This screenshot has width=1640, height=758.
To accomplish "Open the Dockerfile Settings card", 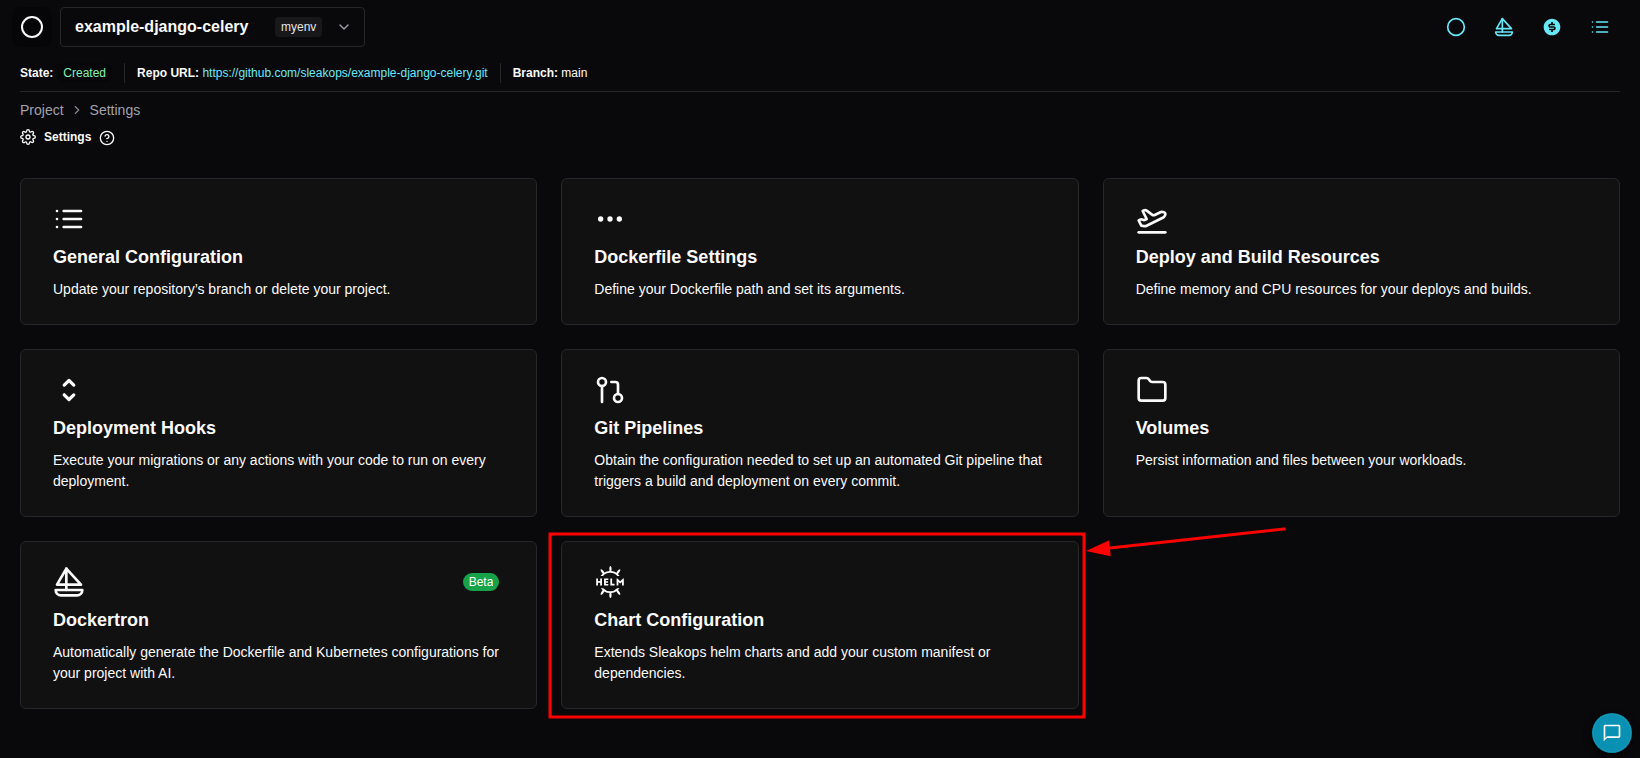I will coord(820,251).
